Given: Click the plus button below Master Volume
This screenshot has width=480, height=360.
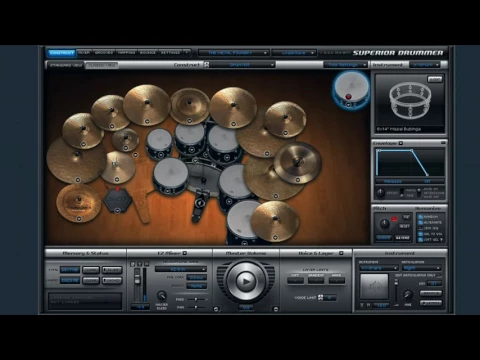Looking at the screenshot, I should coord(276,309).
